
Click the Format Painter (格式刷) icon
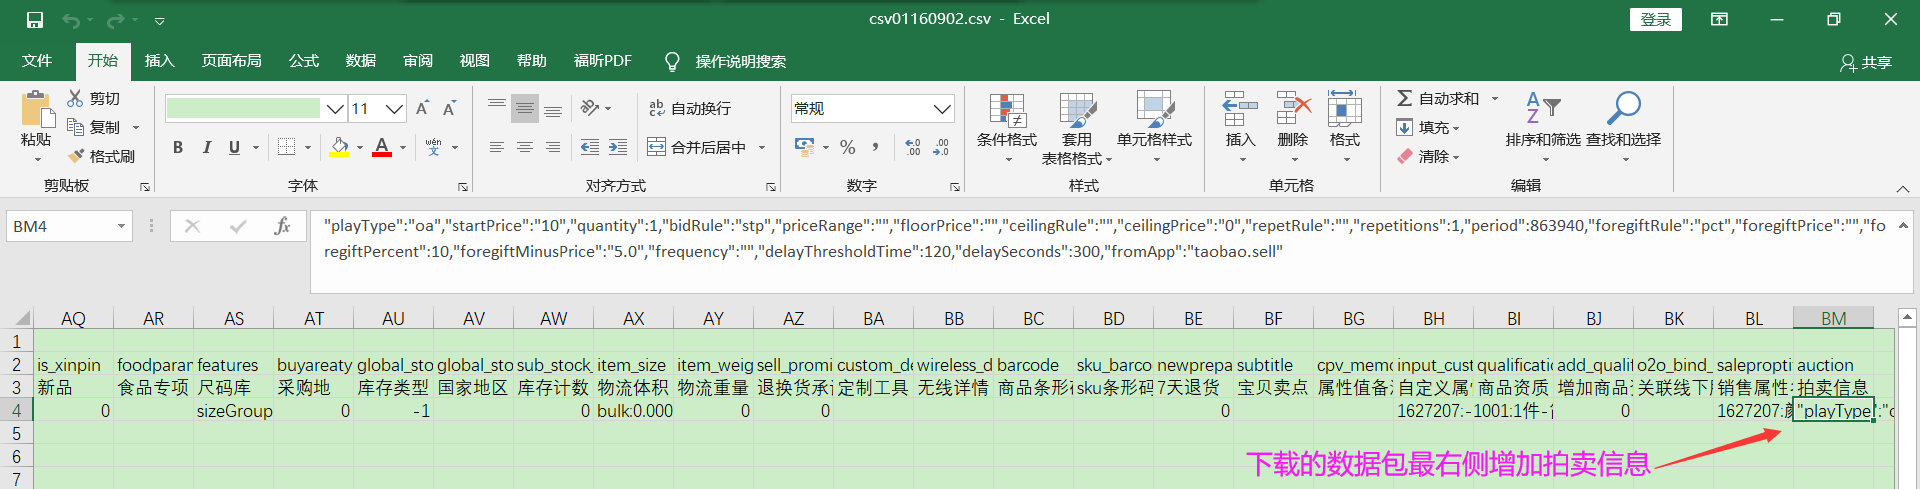[x=76, y=156]
